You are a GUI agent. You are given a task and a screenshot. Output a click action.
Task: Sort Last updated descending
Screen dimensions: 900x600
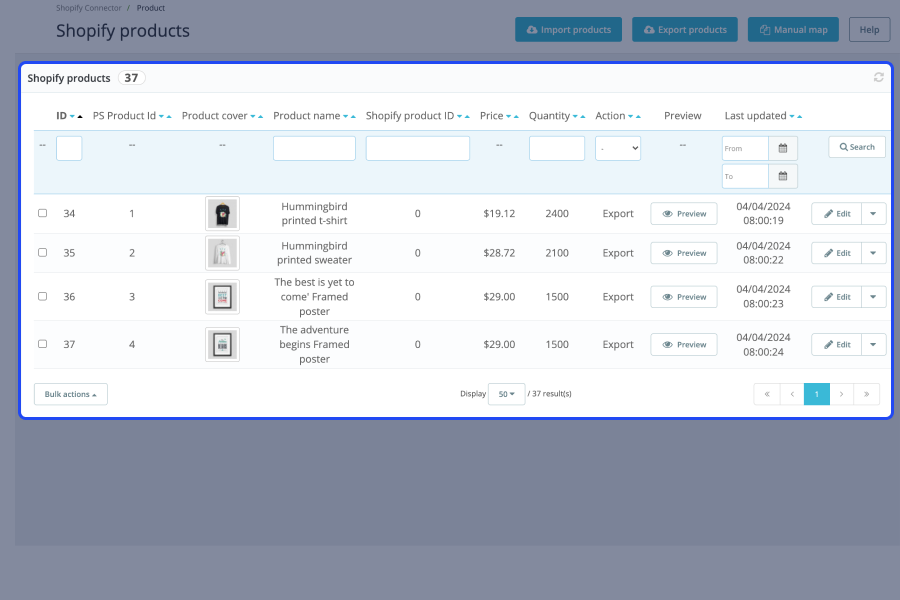click(x=792, y=117)
